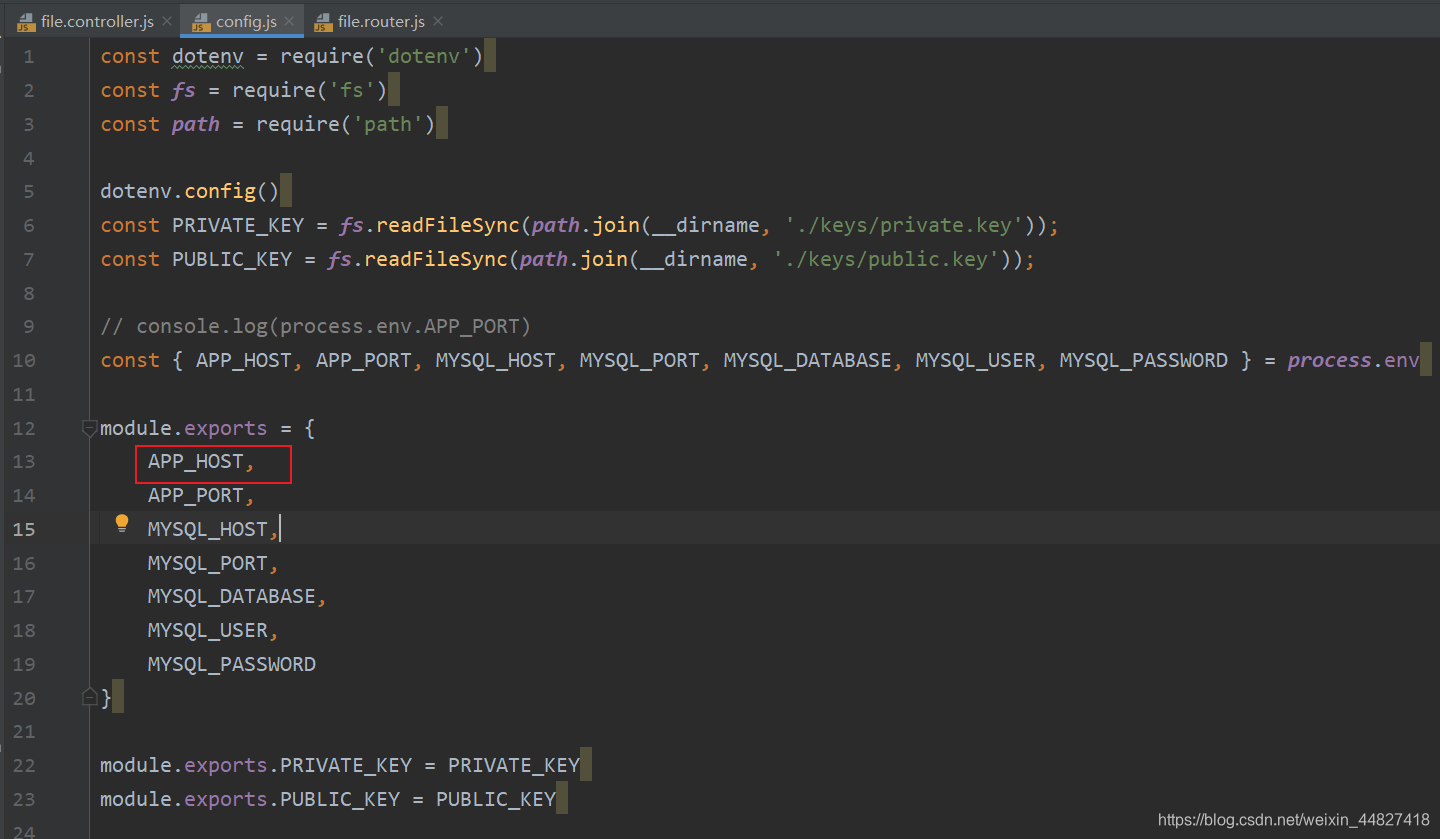Close the config.js tab
Viewport: 1440px width, 839px height.
289,21
